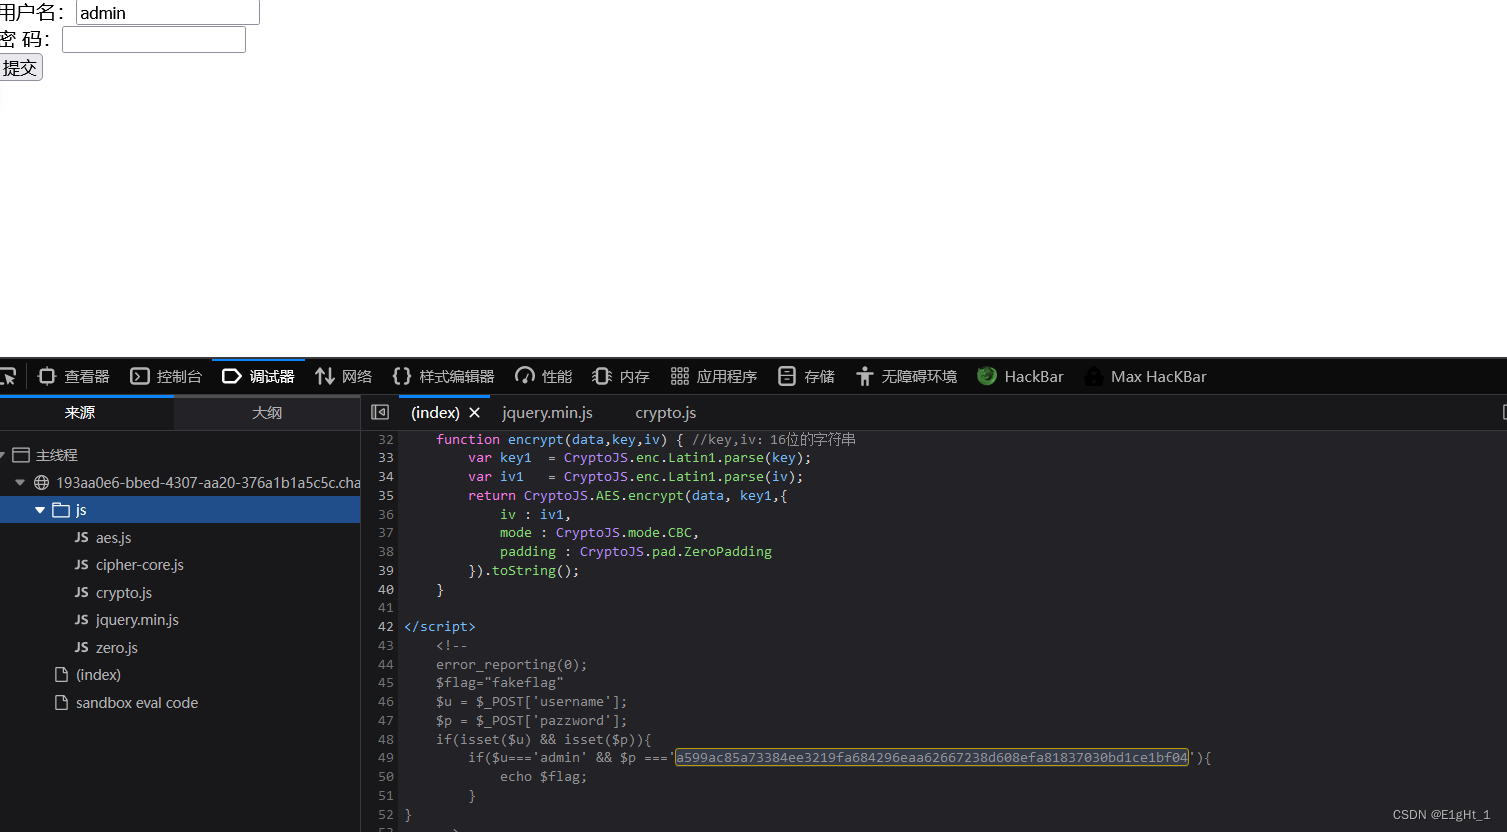Image resolution: width=1507 pixels, height=832 pixels.
Task: Click the echo $flag; line
Action: [543, 776]
